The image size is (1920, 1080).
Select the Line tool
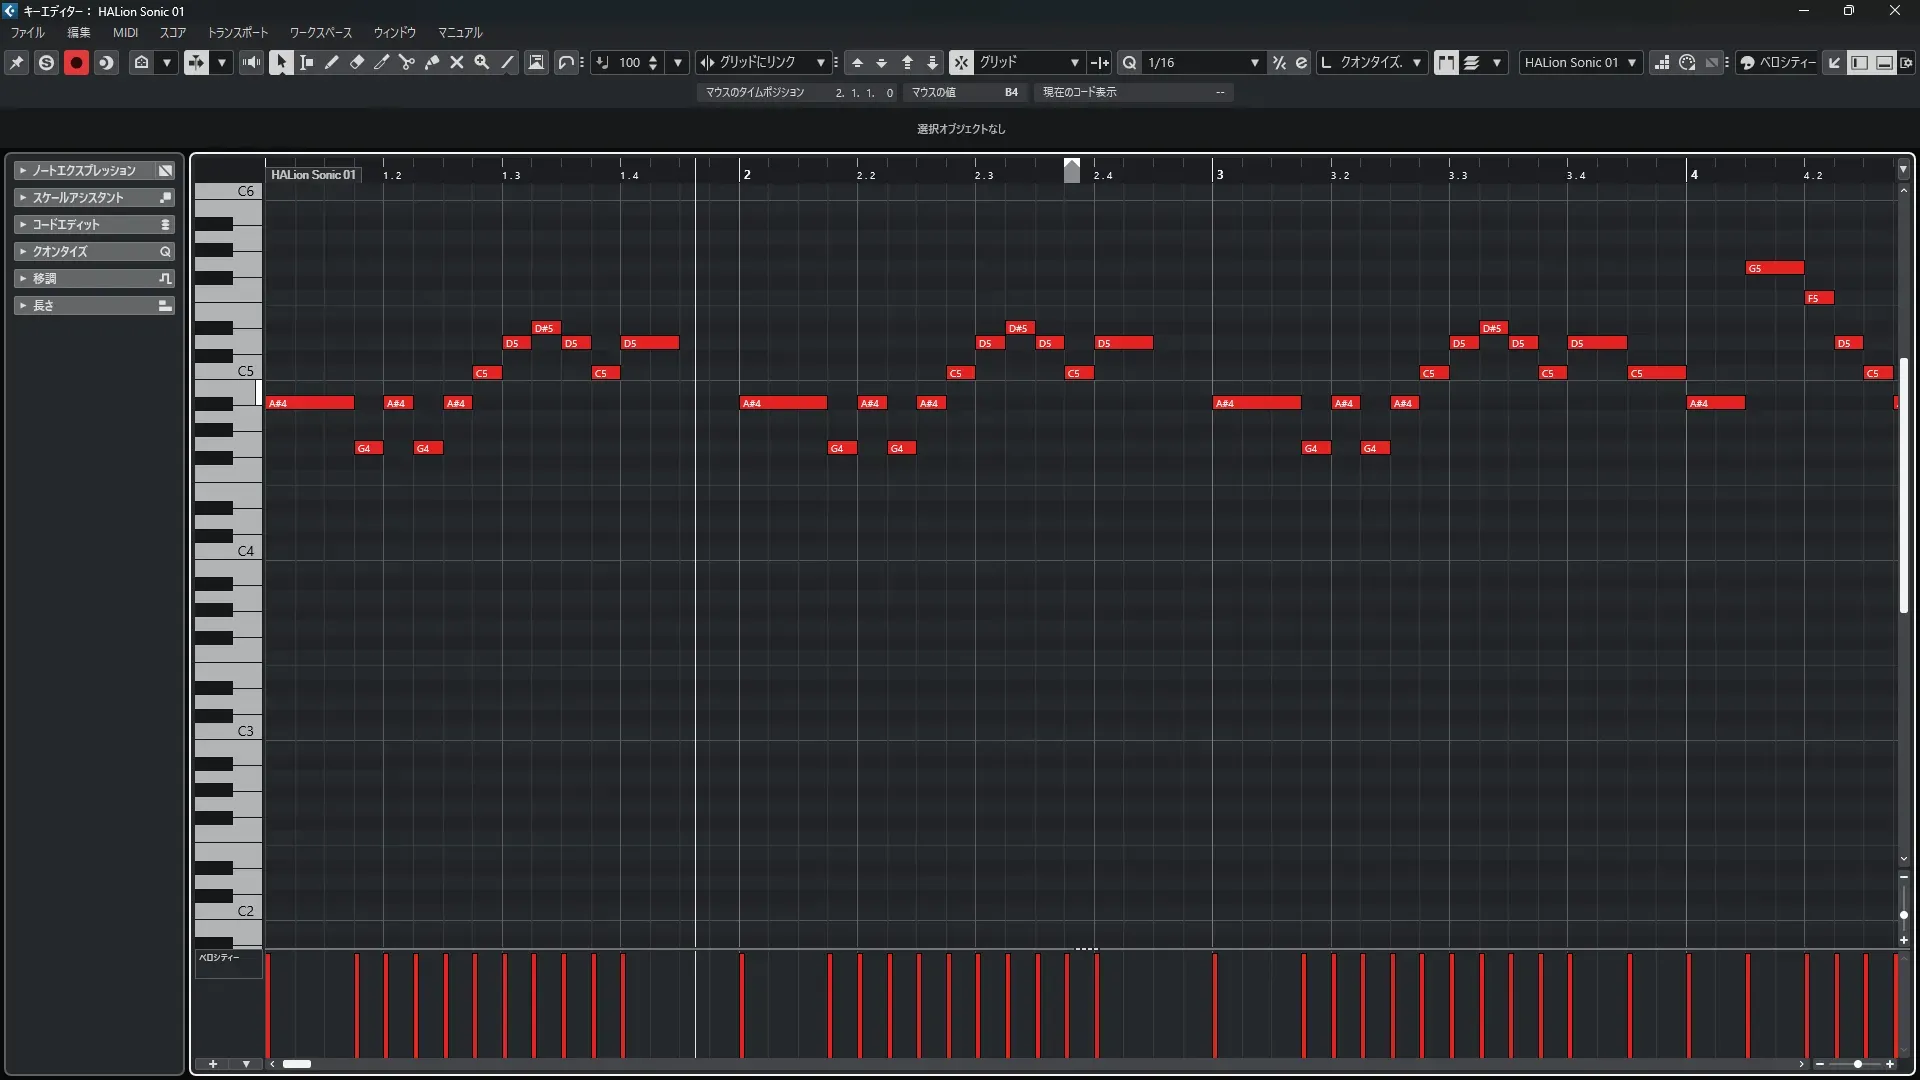[507, 62]
